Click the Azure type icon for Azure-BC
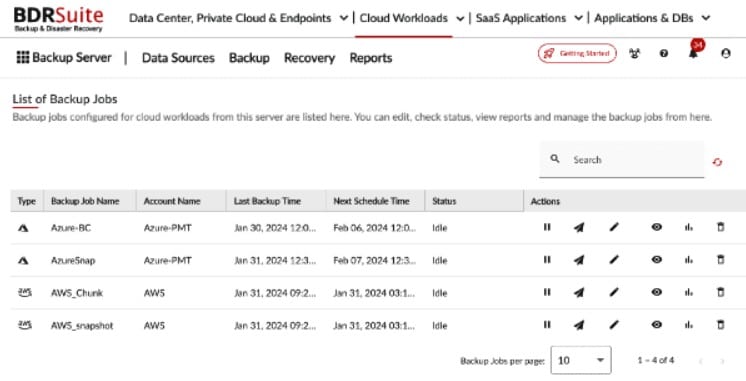Viewport: 746px width, 381px height. 23,228
